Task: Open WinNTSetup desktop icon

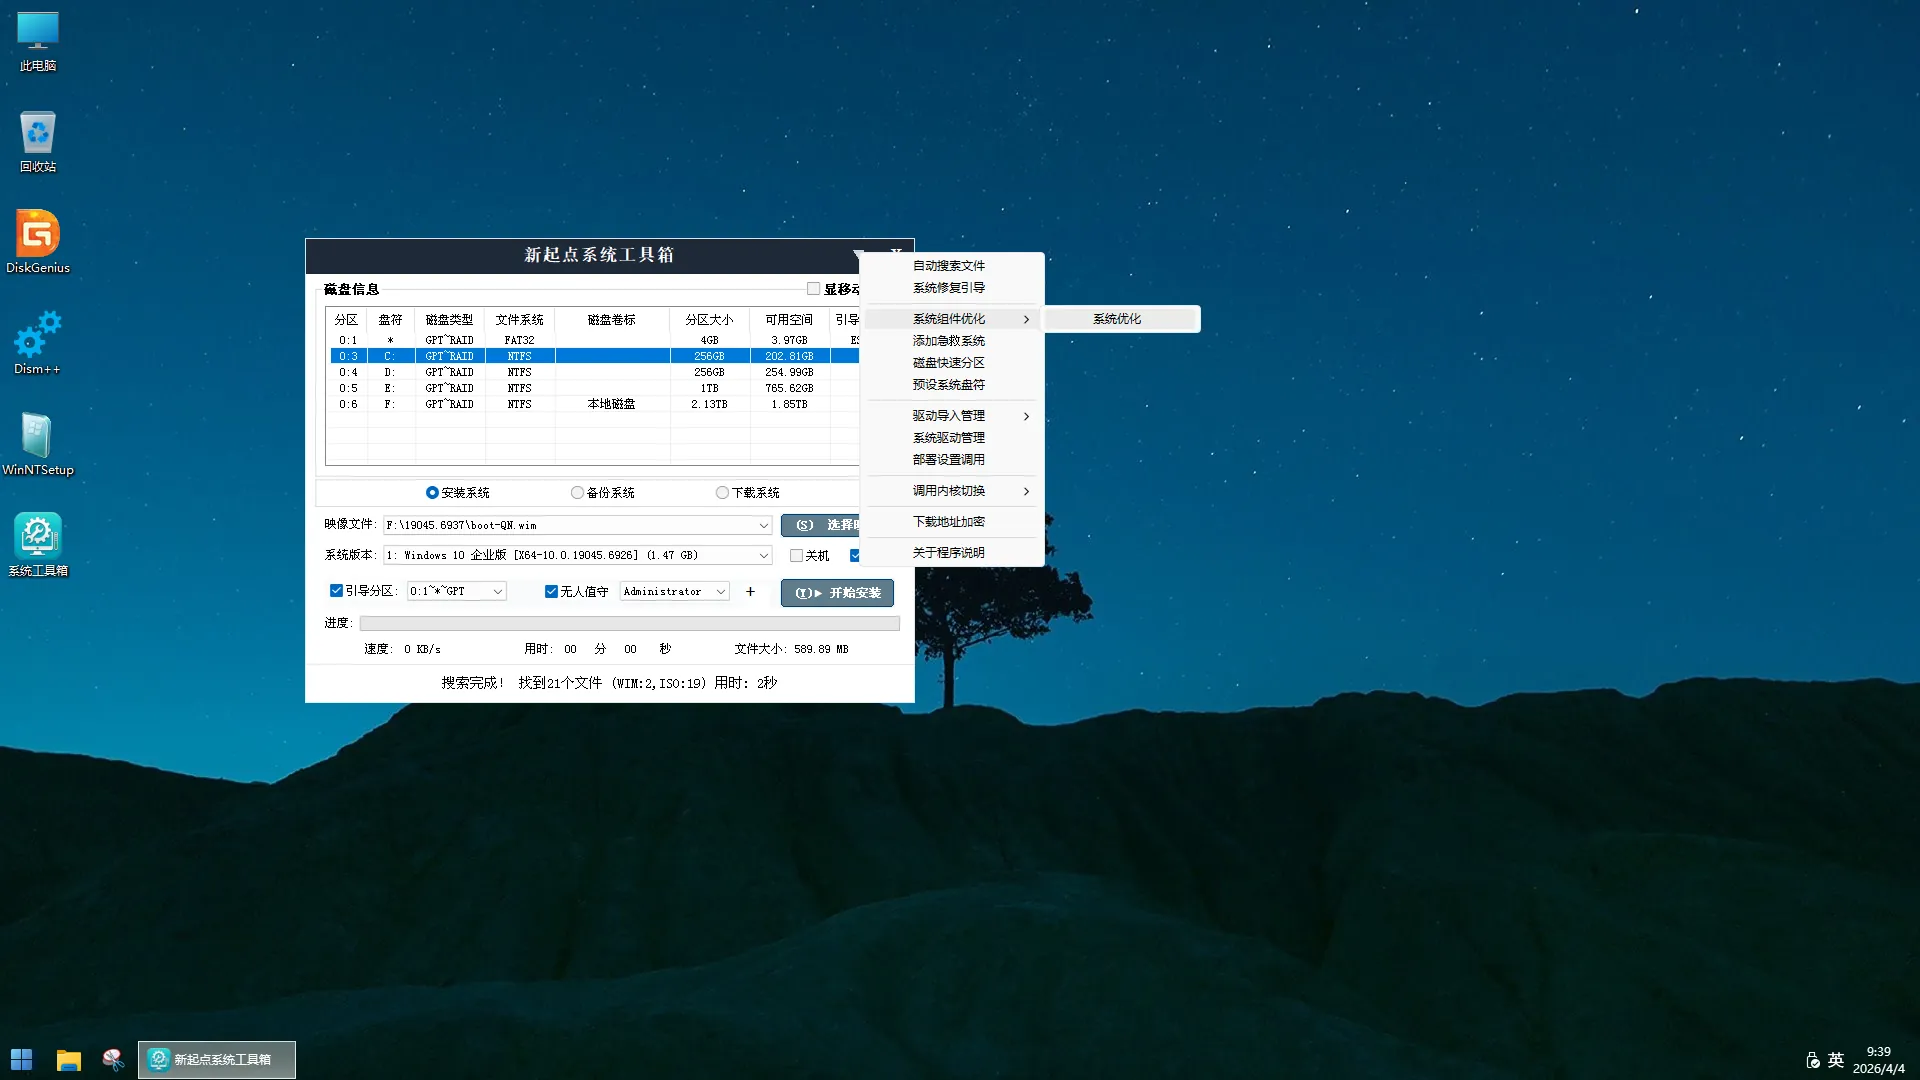Action: (38, 438)
